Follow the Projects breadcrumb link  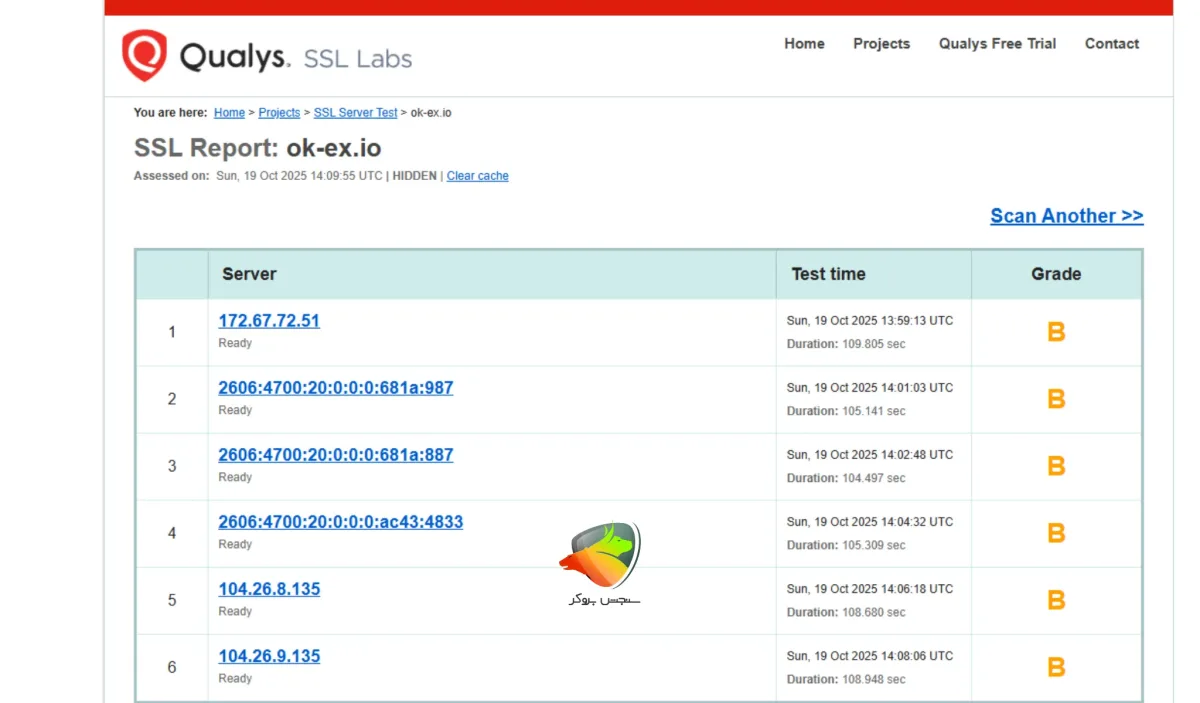[x=279, y=113]
